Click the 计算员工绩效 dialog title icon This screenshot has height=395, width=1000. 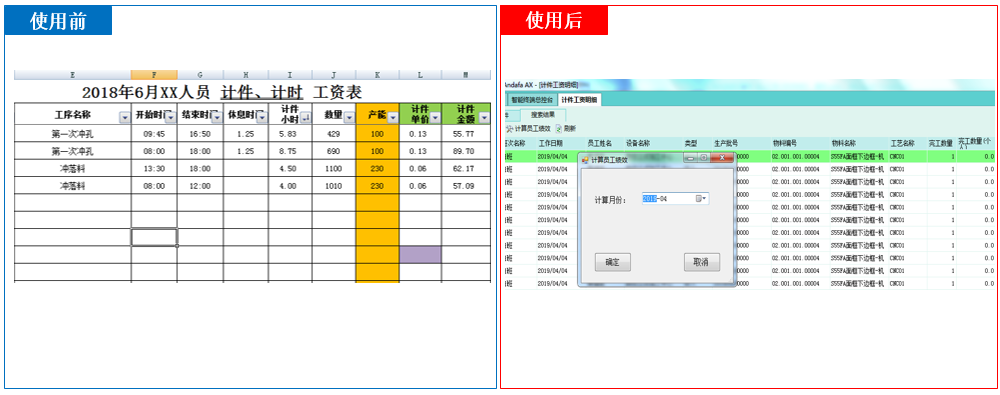[x=585, y=160]
